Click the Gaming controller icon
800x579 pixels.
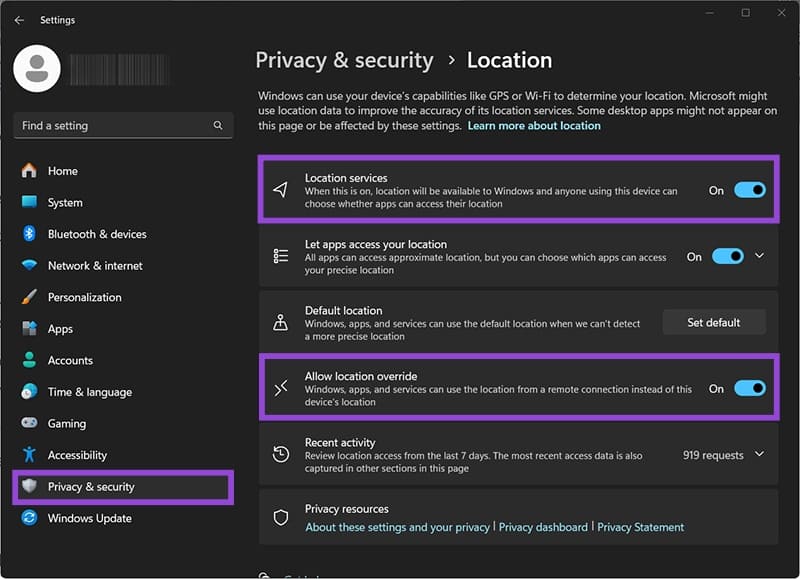tap(29, 423)
